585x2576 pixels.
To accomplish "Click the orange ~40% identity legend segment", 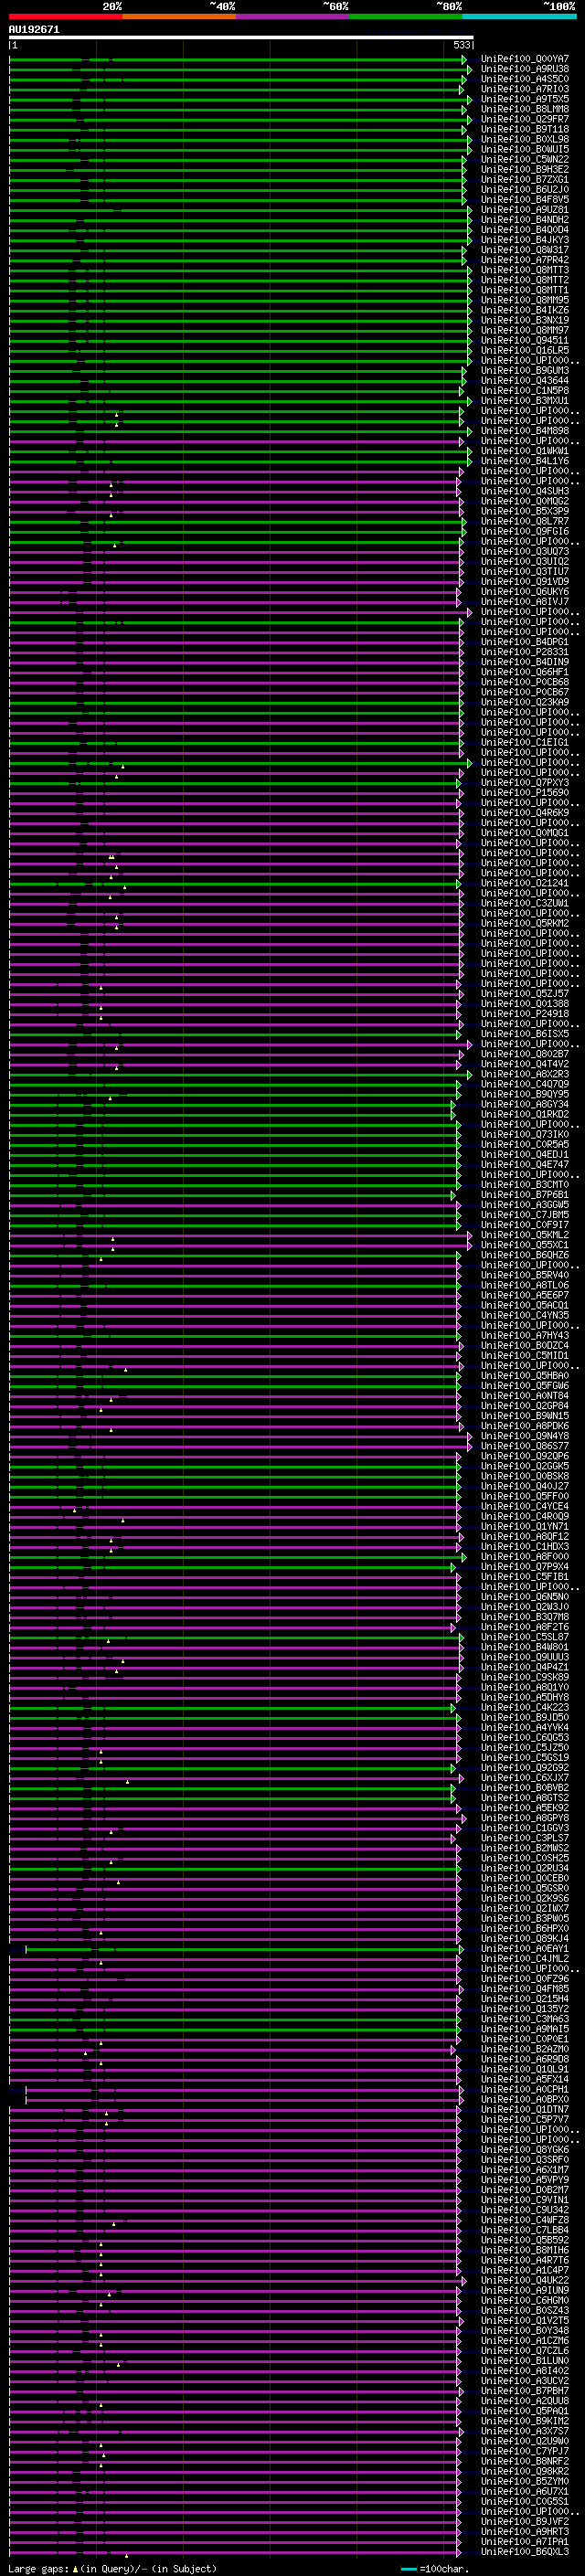I will (179, 16).
